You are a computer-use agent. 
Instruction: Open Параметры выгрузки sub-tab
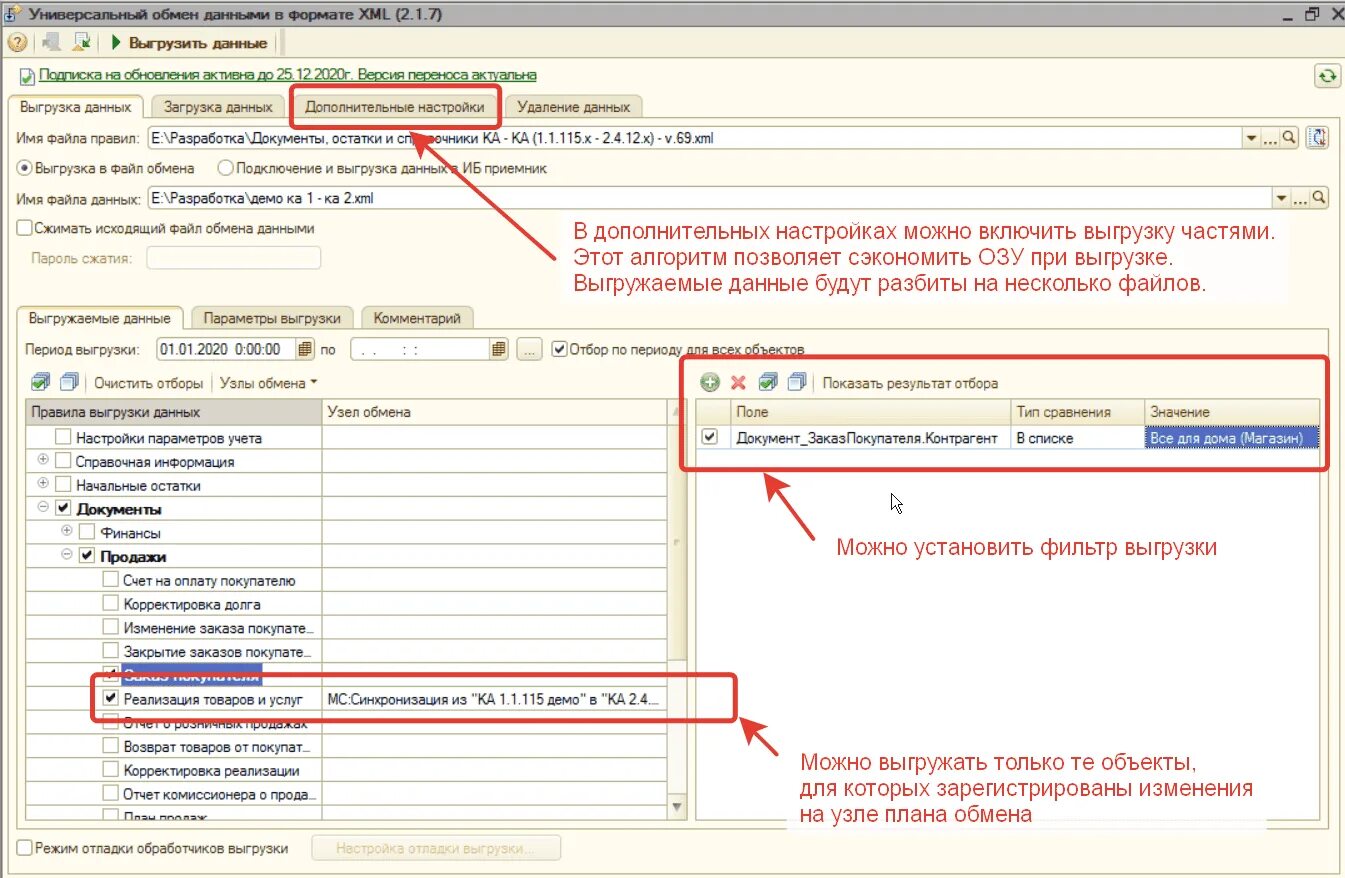pos(271,318)
